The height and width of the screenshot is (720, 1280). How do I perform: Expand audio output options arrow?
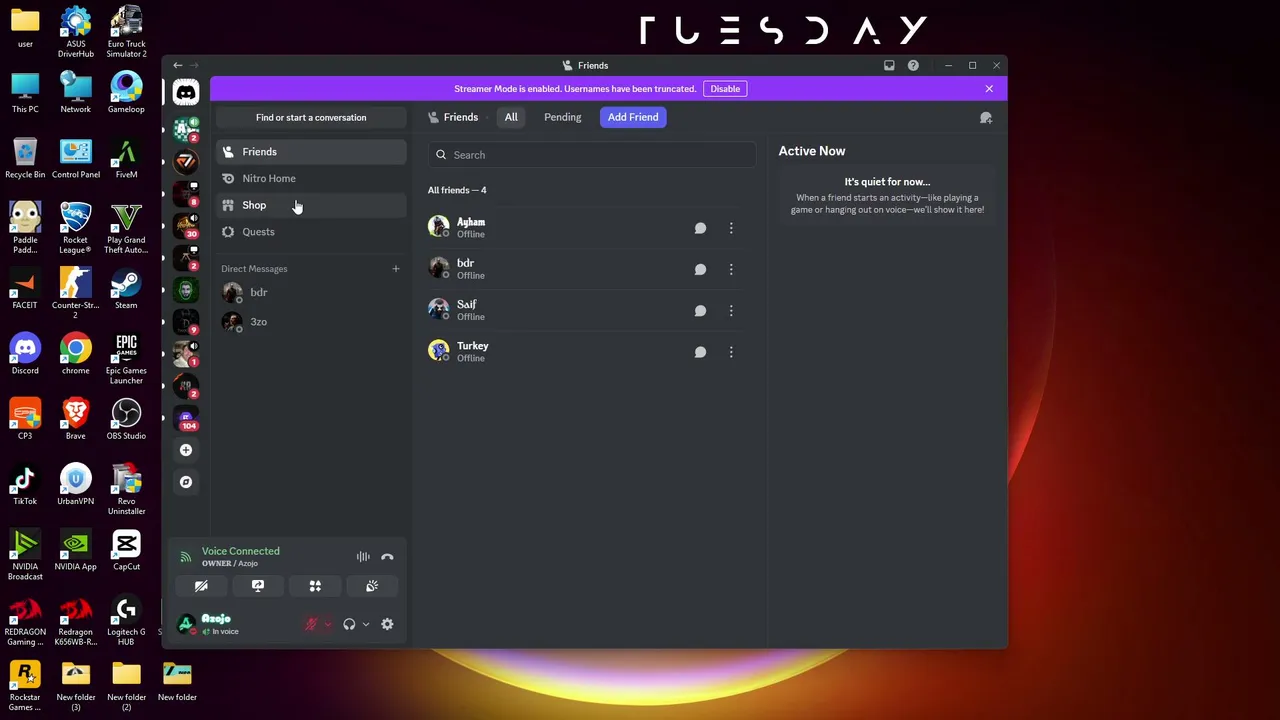point(366,625)
